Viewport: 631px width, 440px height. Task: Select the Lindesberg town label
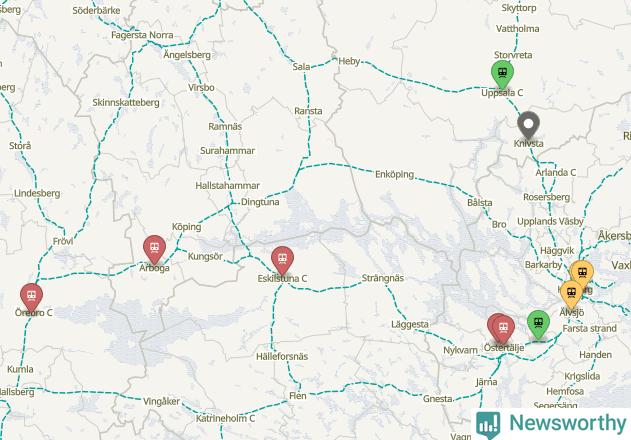(x=37, y=193)
